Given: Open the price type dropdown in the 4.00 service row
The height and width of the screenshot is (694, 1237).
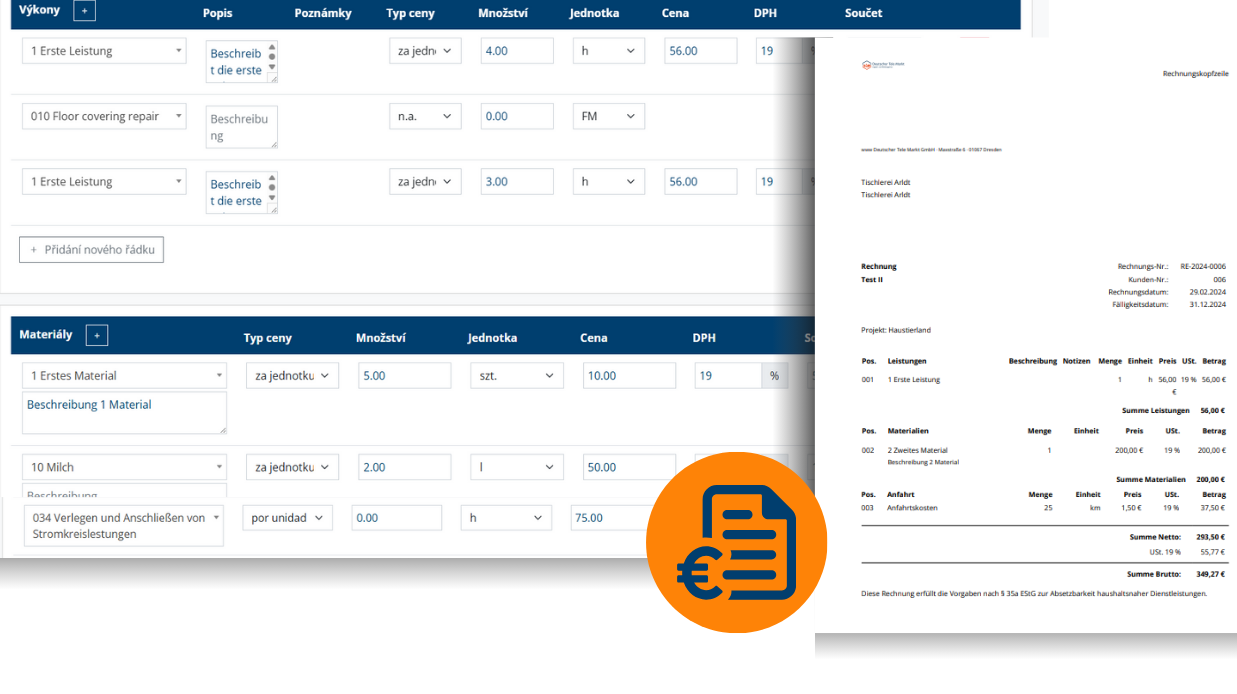Looking at the screenshot, I should point(425,51).
